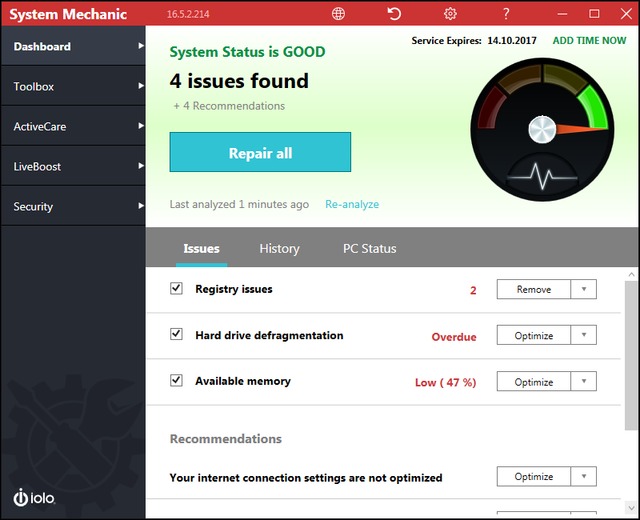Switch to the History tab
This screenshot has height=520, width=640.
click(x=279, y=249)
